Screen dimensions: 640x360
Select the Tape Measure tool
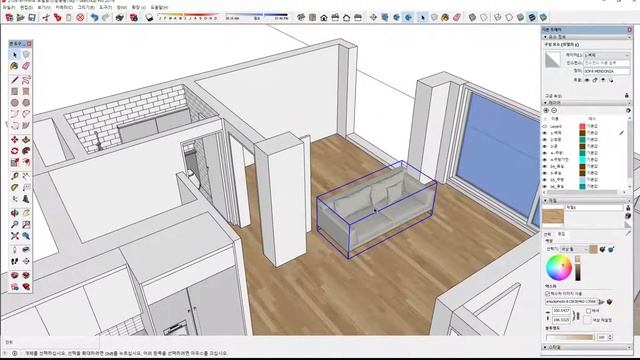pos(15,176)
